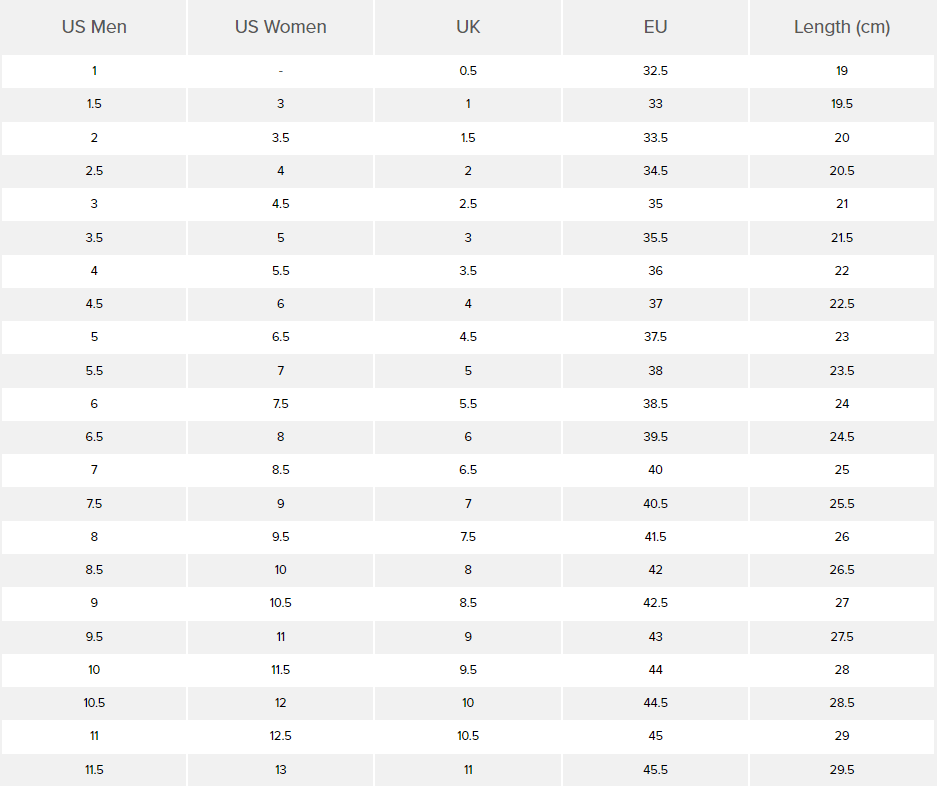Click US Women size 4.5 cell
The height and width of the screenshot is (786, 937).
pyautogui.click(x=280, y=204)
